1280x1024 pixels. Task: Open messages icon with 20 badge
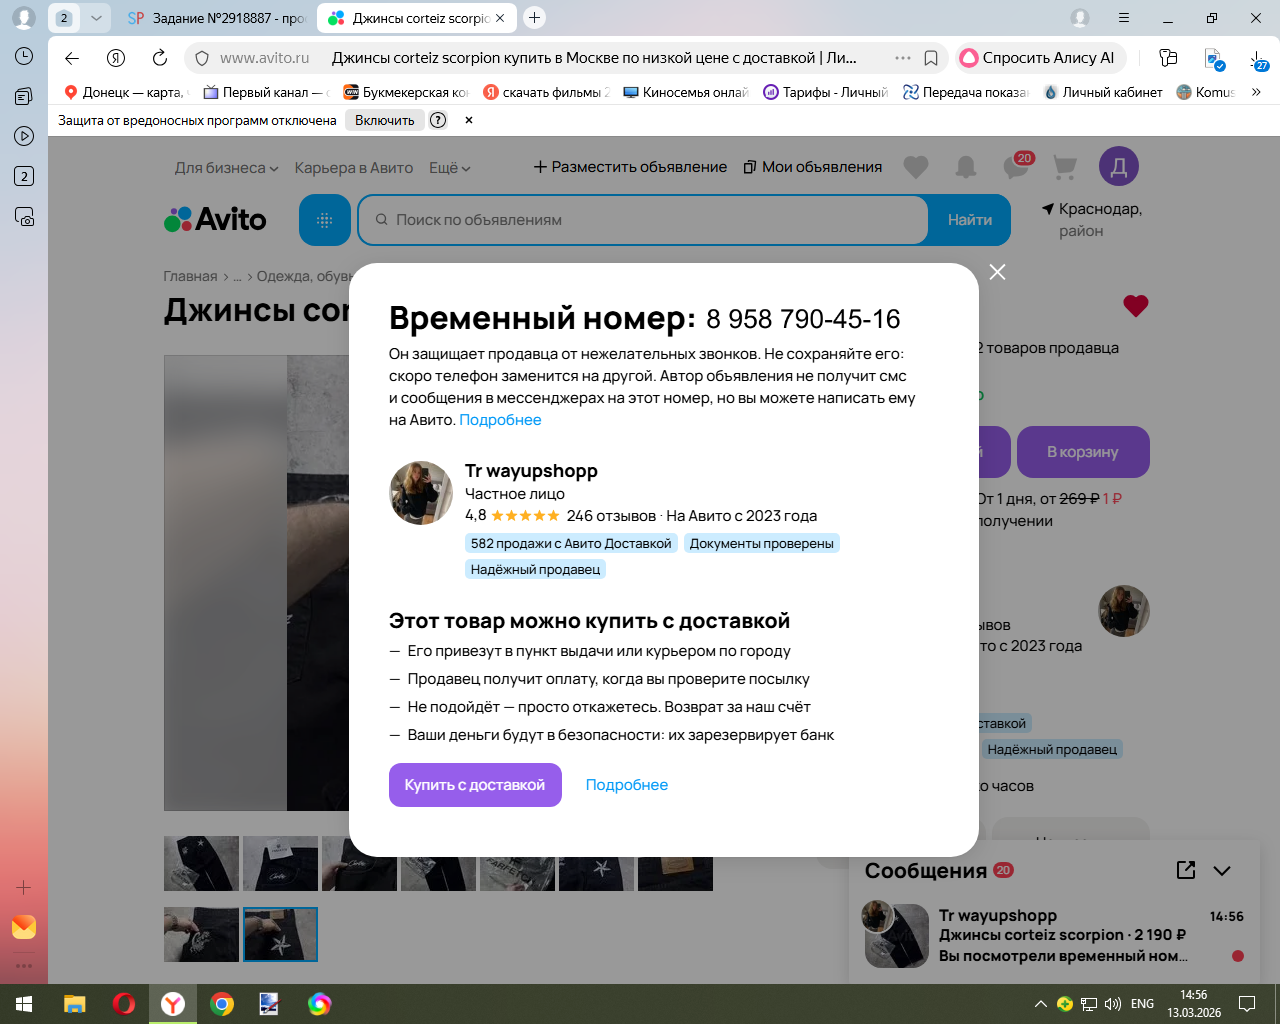tap(1017, 166)
